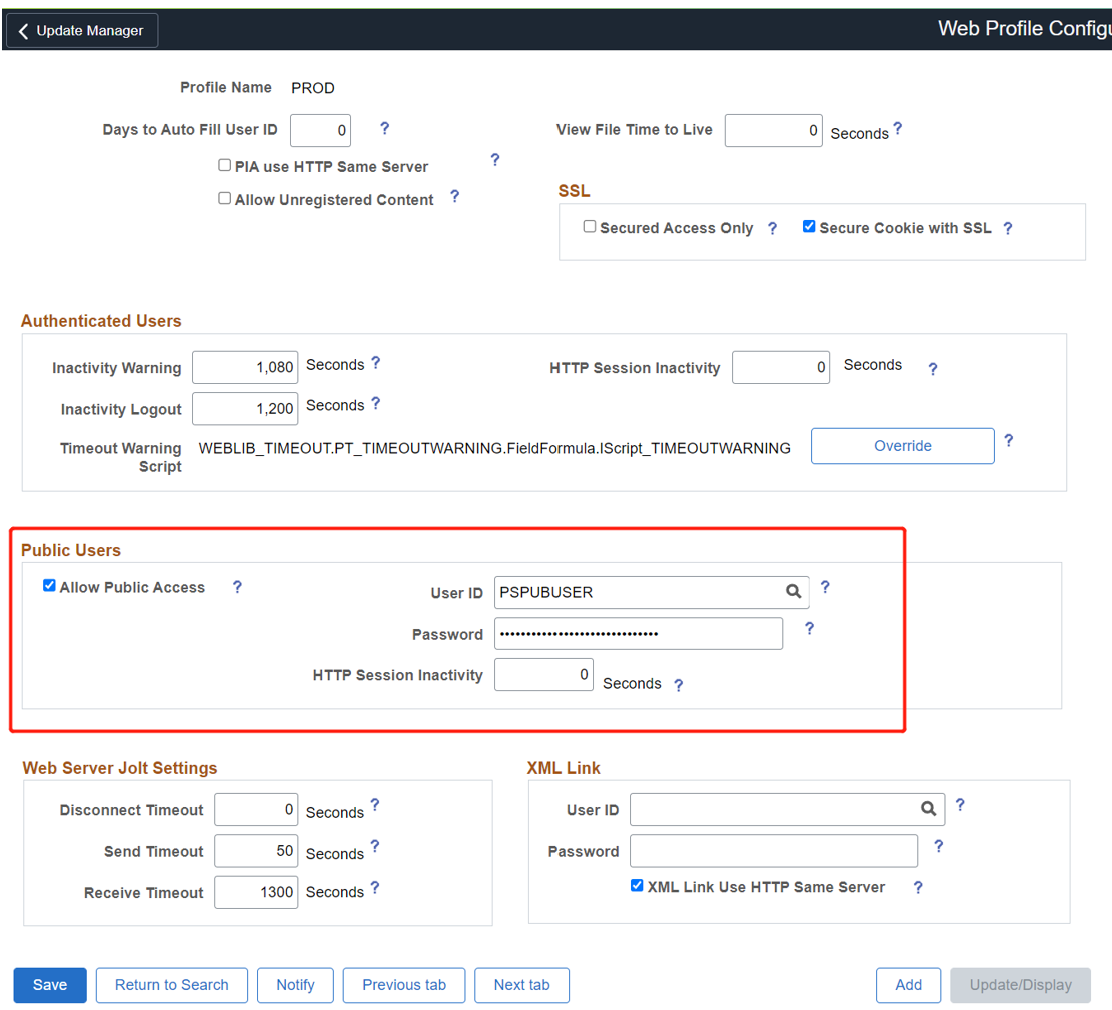The width and height of the screenshot is (1112, 1010).
Task: Enable PIA use HTTP Same Server checkbox
Action: [x=224, y=165]
